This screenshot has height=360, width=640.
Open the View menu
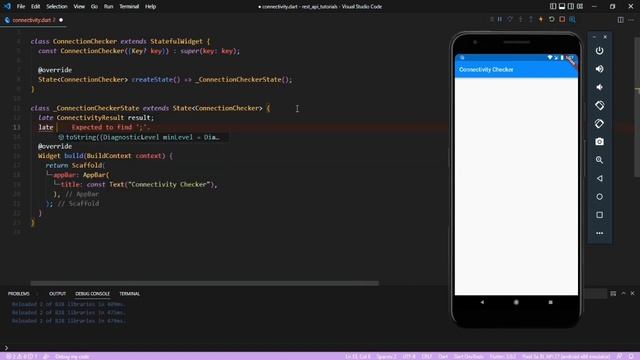(x=79, y=7)
